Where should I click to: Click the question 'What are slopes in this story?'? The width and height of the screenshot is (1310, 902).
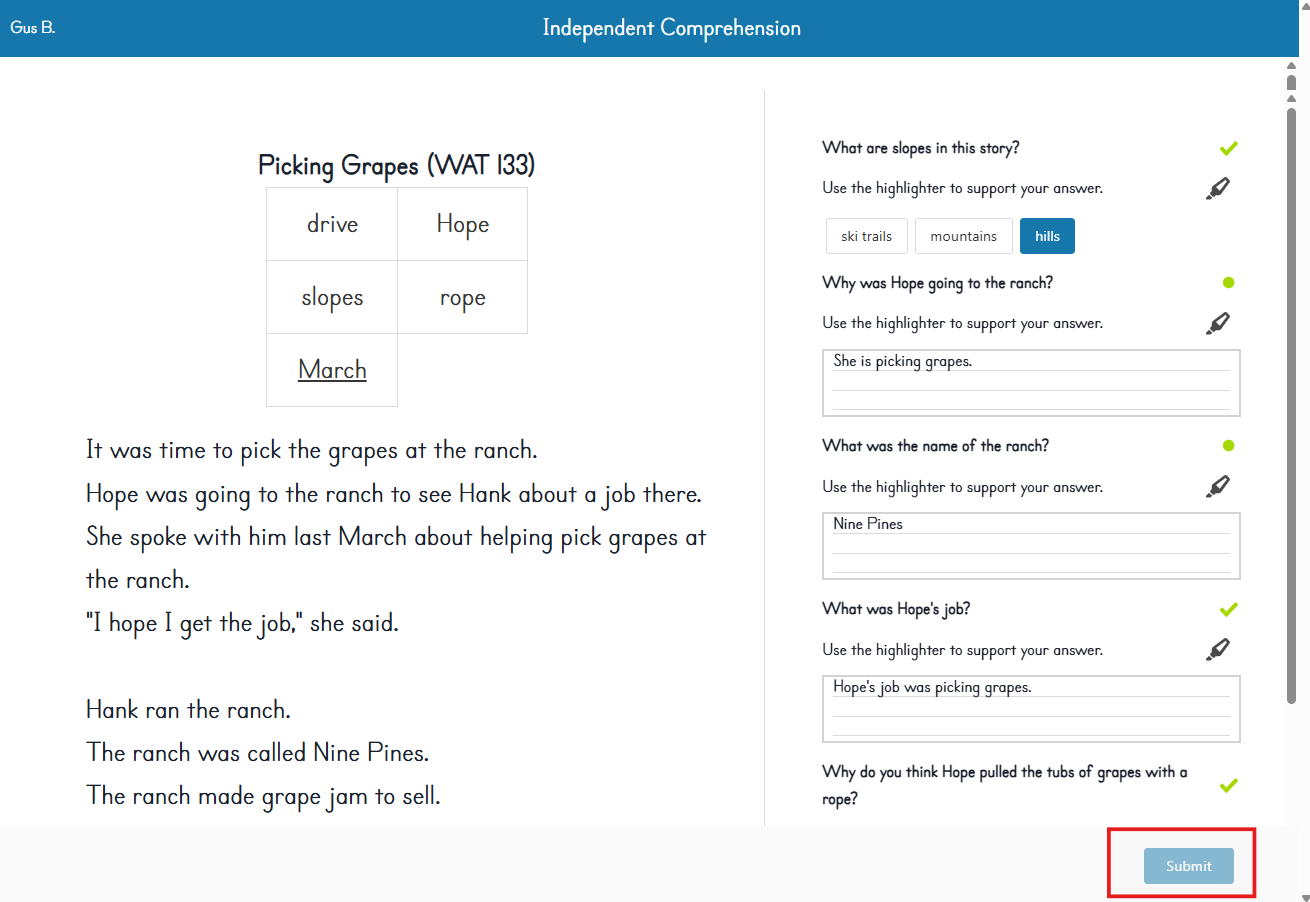(x=921, y=148)
